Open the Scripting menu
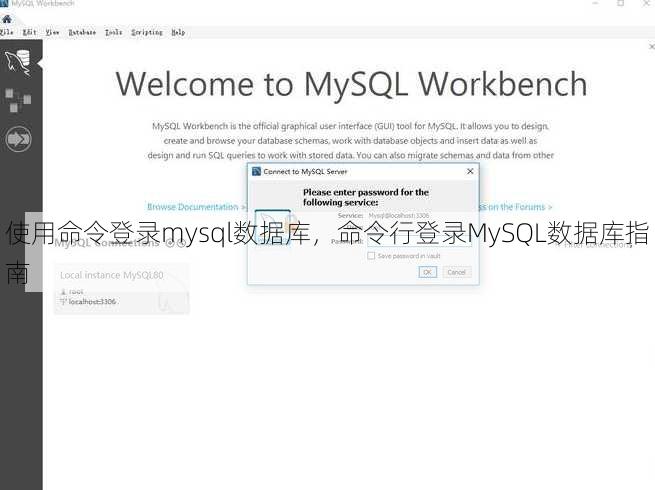The image size is (655, 490). point(147,32)
